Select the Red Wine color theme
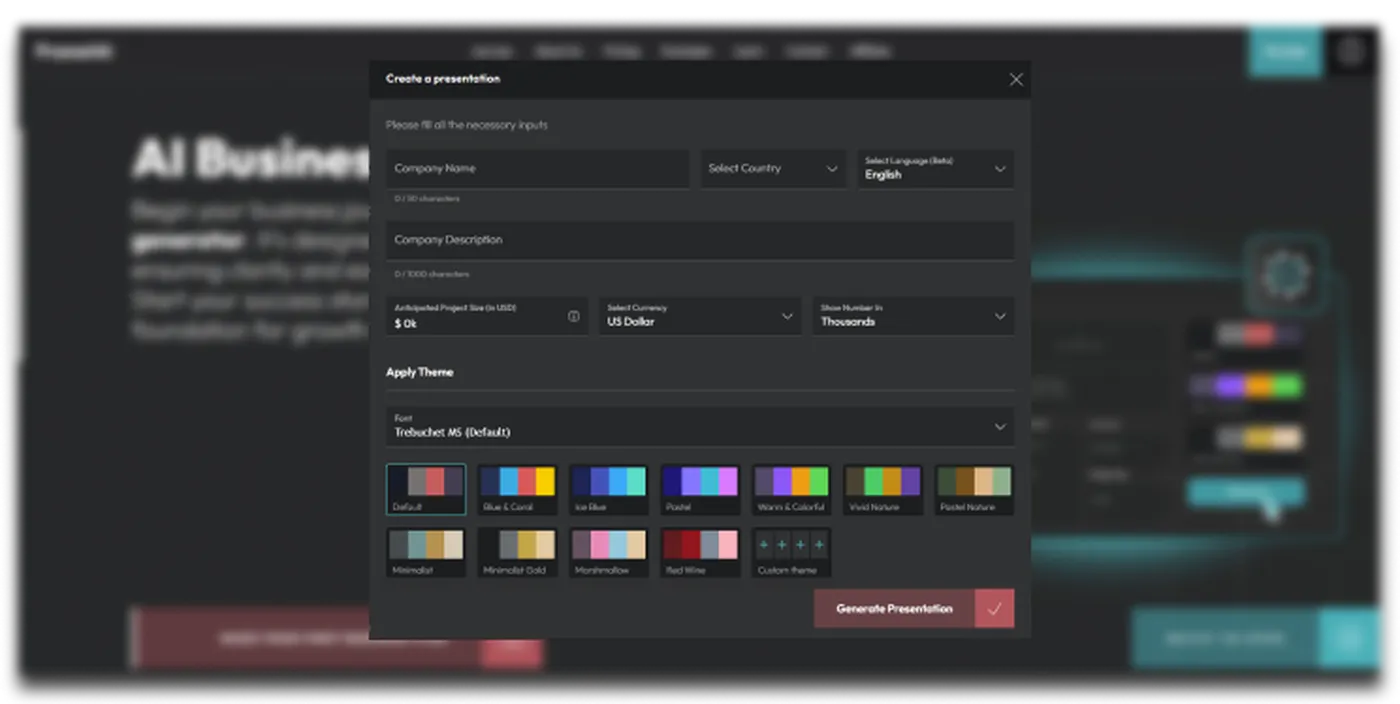This screenshot has width=1400, height=704. click(700, 552)
